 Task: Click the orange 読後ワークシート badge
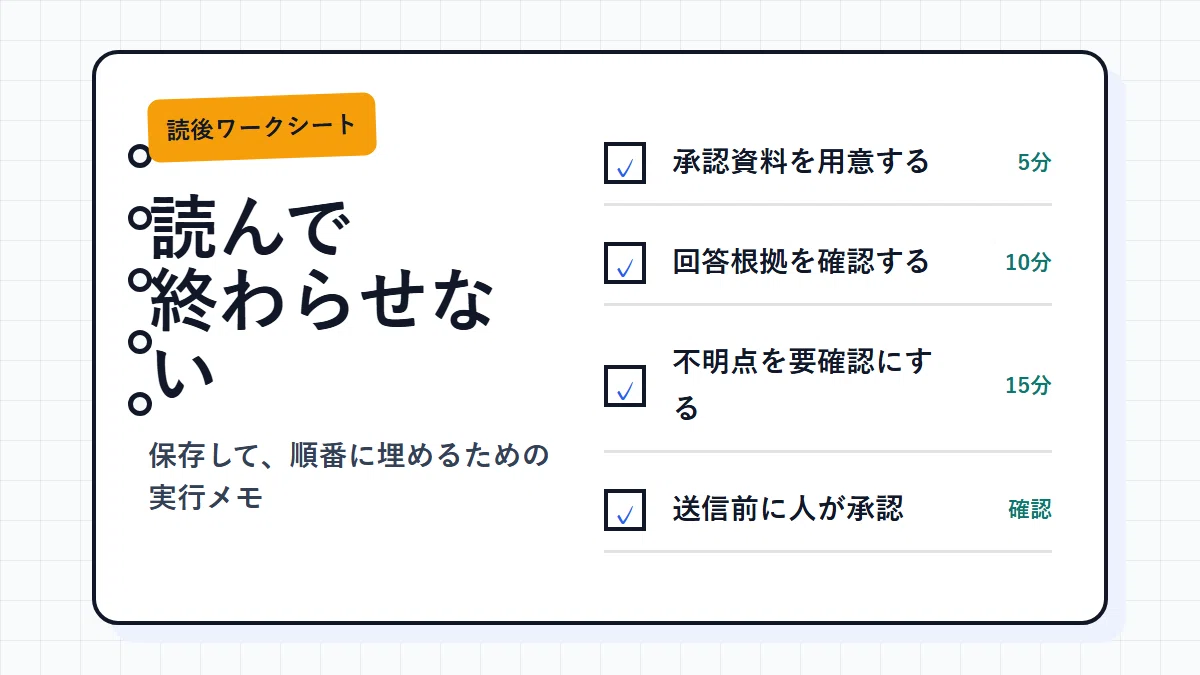[x=261, y=127]
